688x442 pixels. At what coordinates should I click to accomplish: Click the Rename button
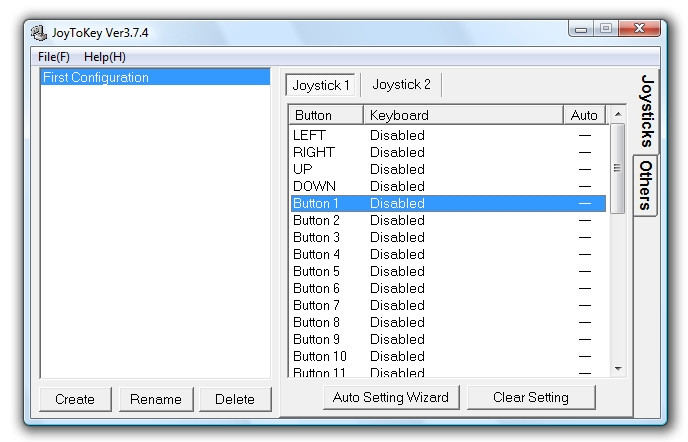coord(156,399)
